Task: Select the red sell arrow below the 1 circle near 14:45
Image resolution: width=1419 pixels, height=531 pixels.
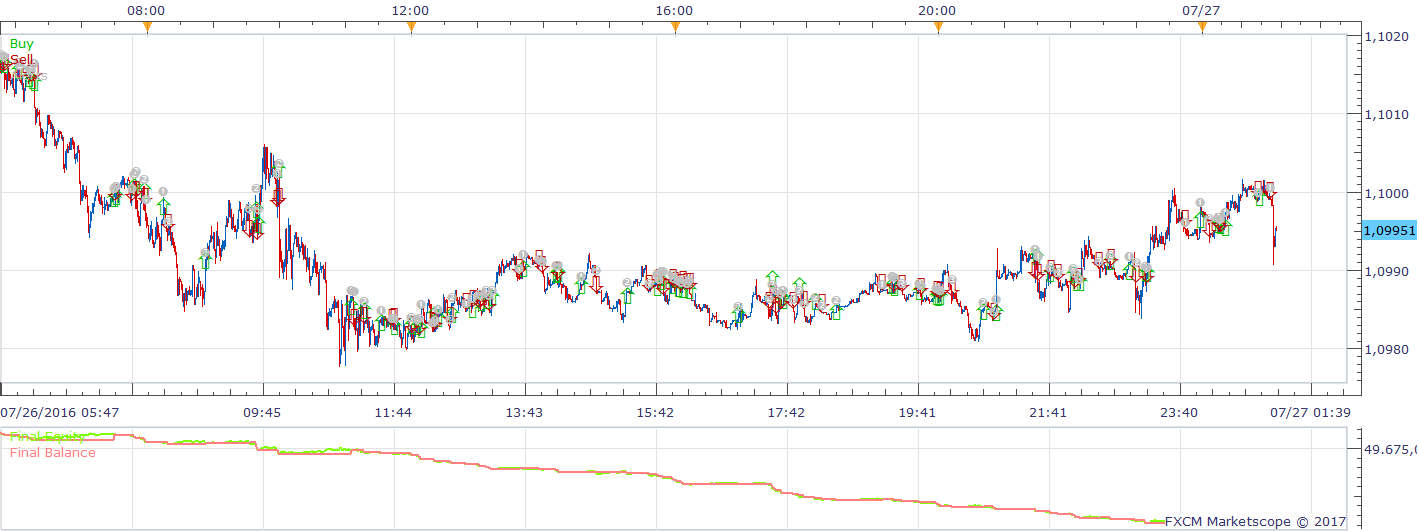Action: (x=595, y=283)
